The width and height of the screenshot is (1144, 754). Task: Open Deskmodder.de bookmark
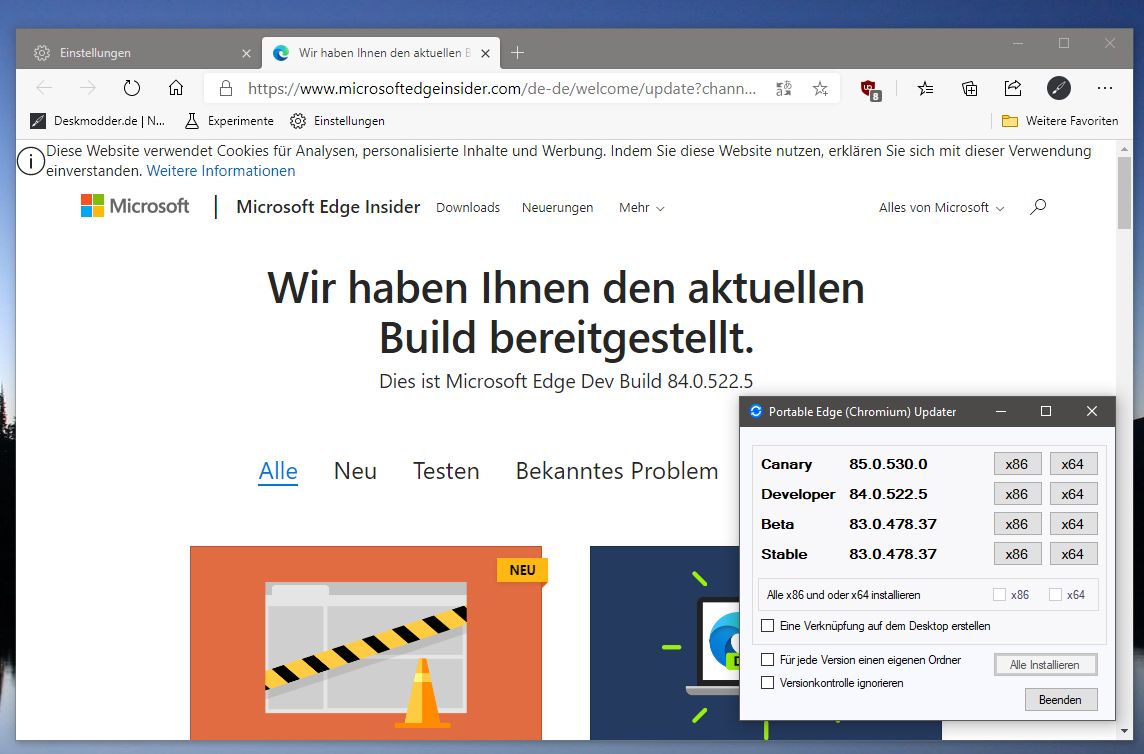[98, 121]
